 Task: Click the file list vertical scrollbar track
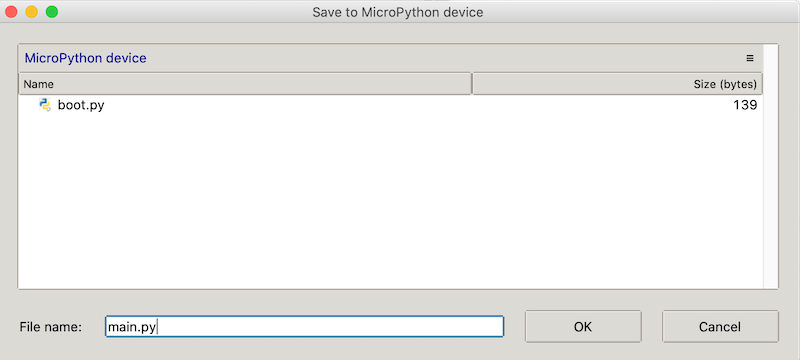[770, 167]
